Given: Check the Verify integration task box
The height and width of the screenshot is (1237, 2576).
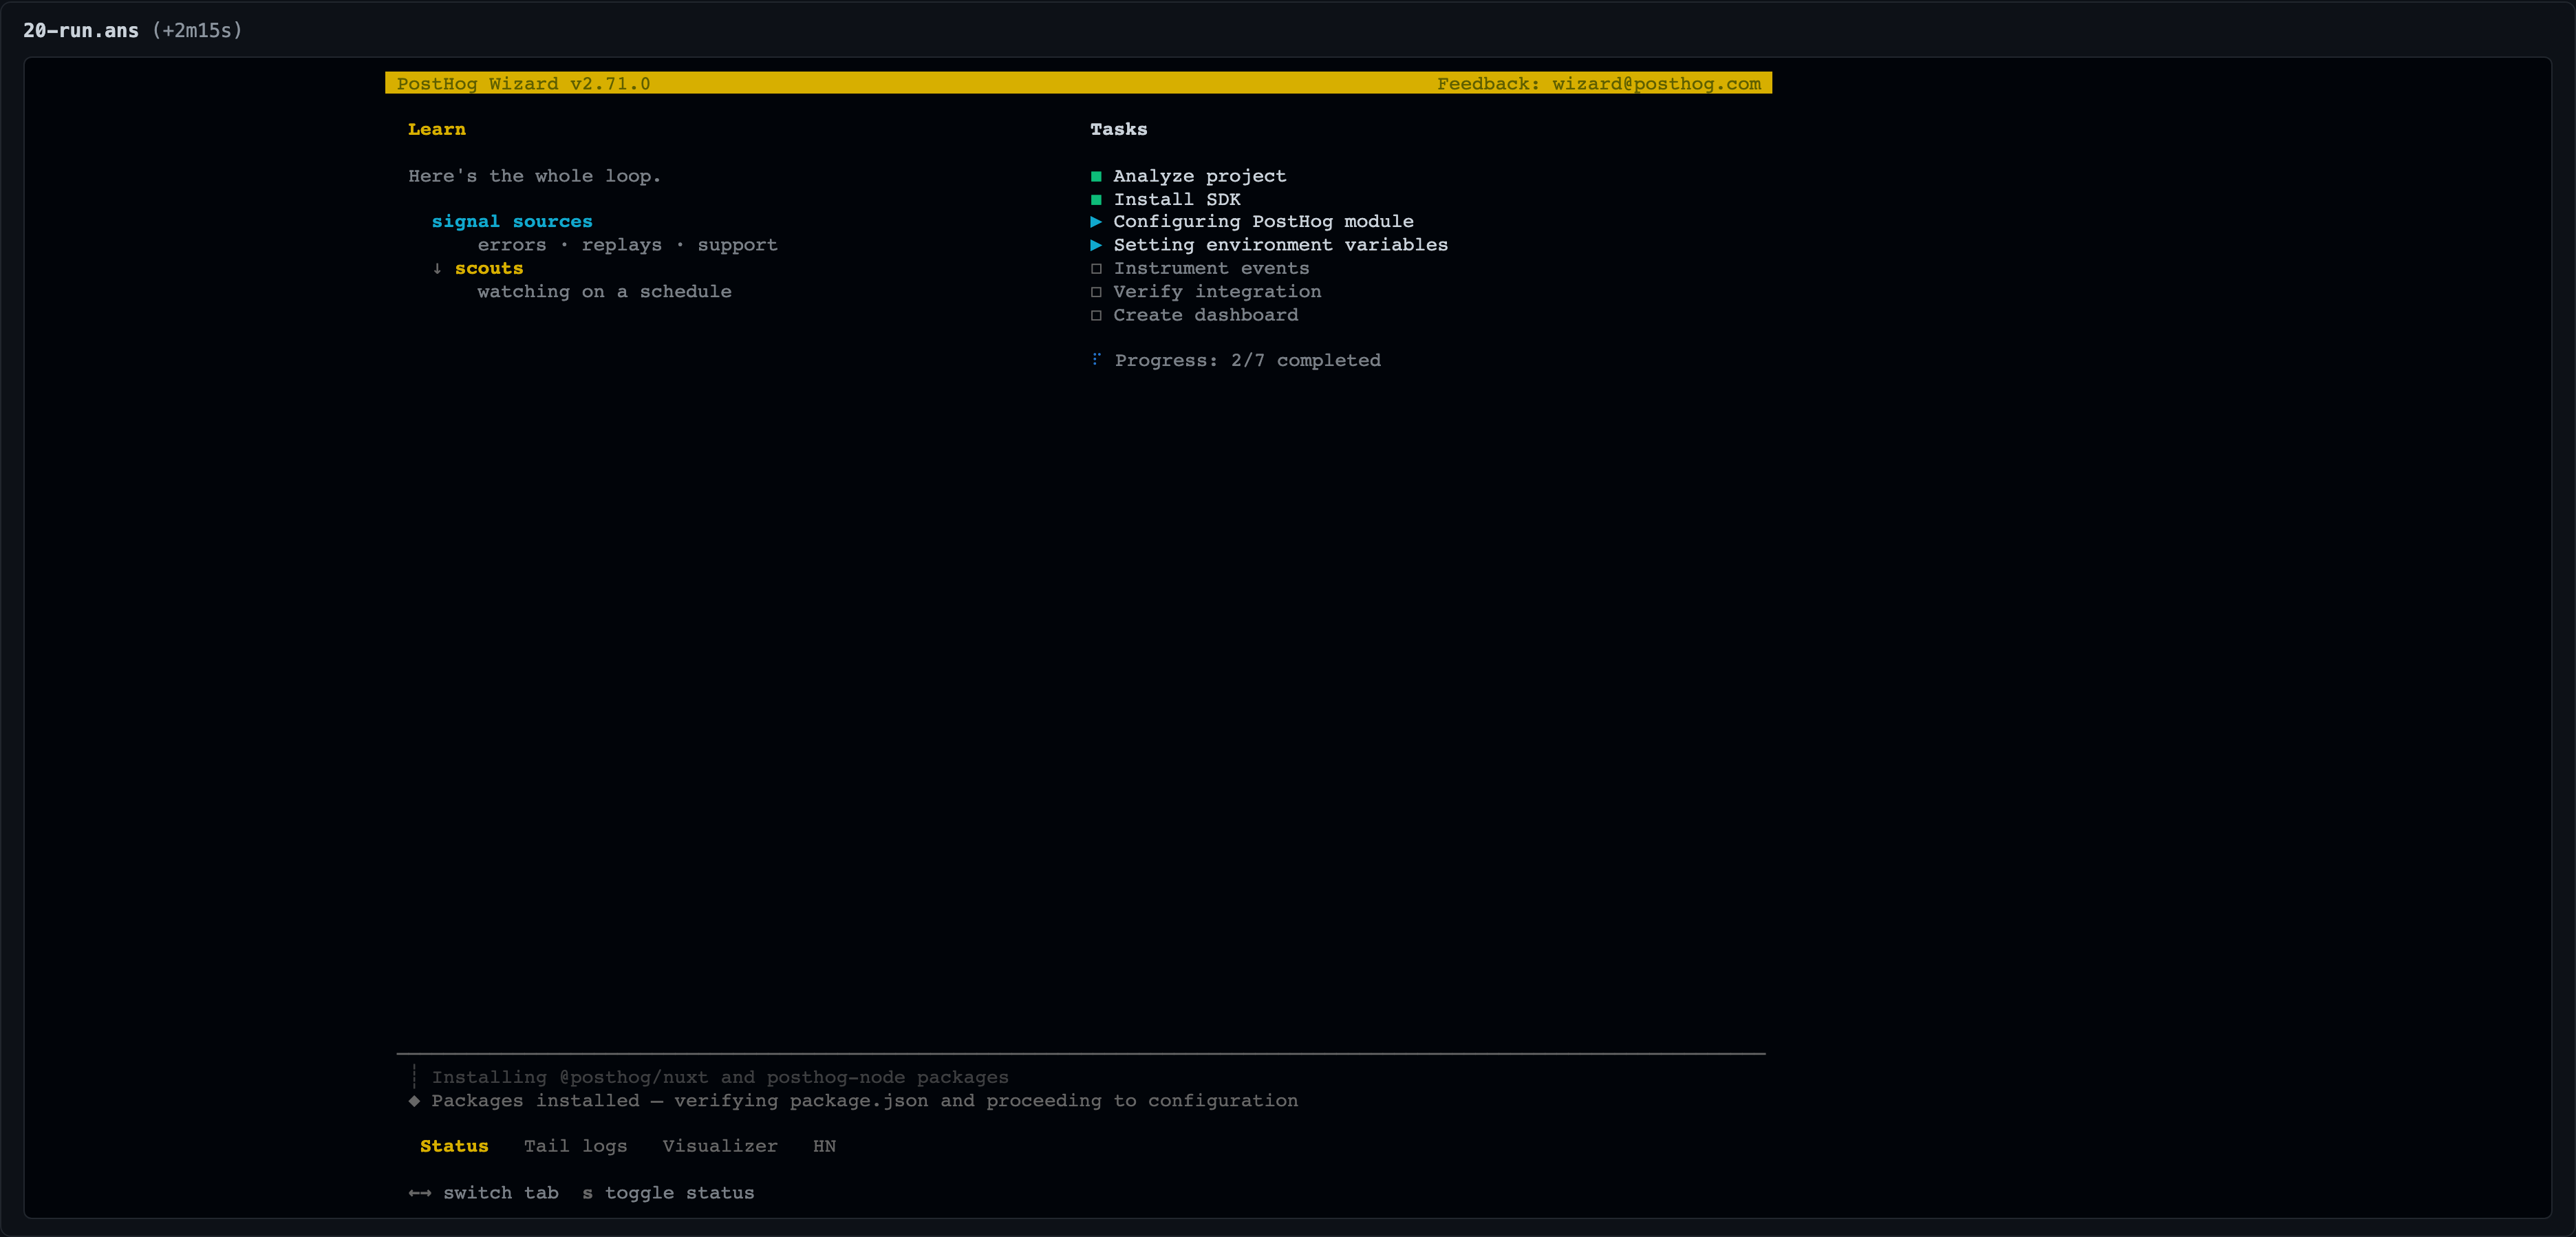Looking at the screenshot, I should (x=1096, y=291).
